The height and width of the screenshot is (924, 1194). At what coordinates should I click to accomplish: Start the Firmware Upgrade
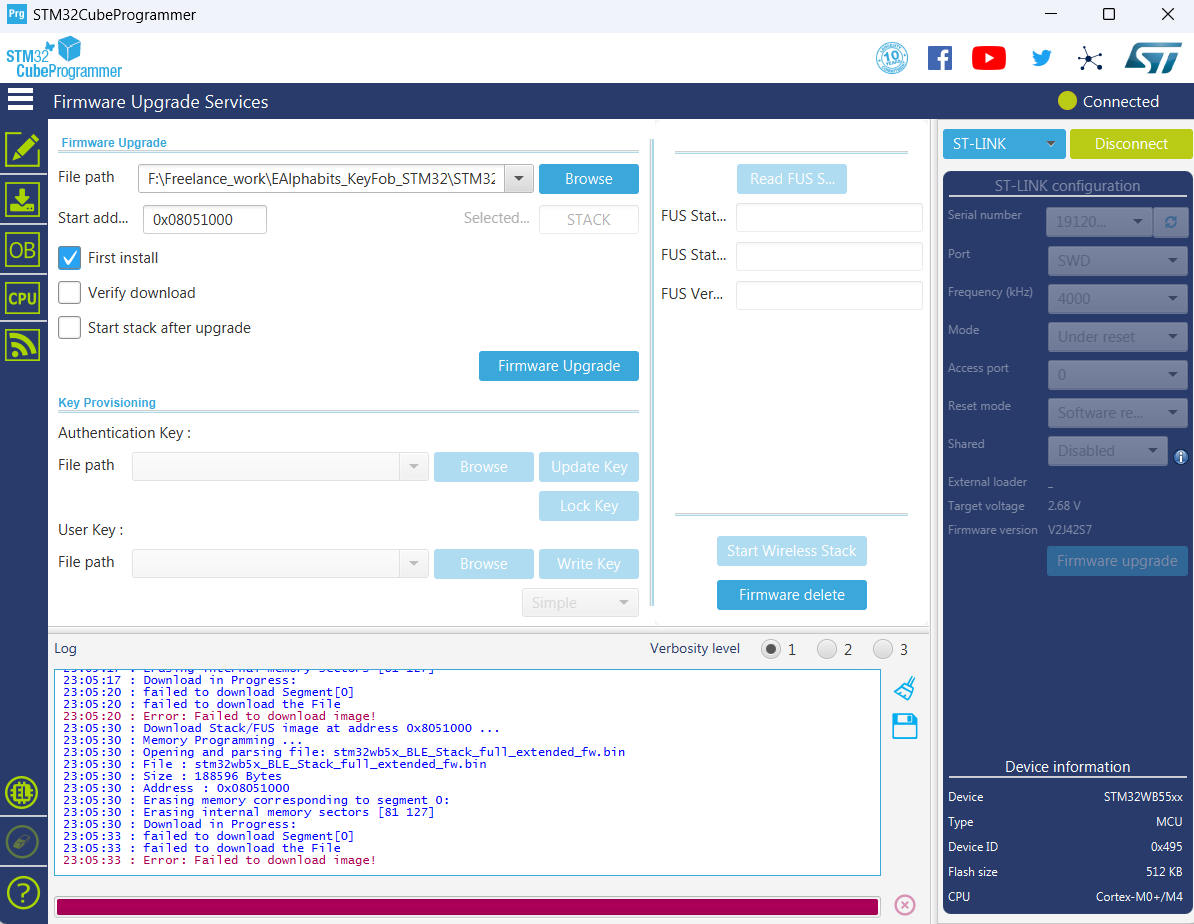558,365
